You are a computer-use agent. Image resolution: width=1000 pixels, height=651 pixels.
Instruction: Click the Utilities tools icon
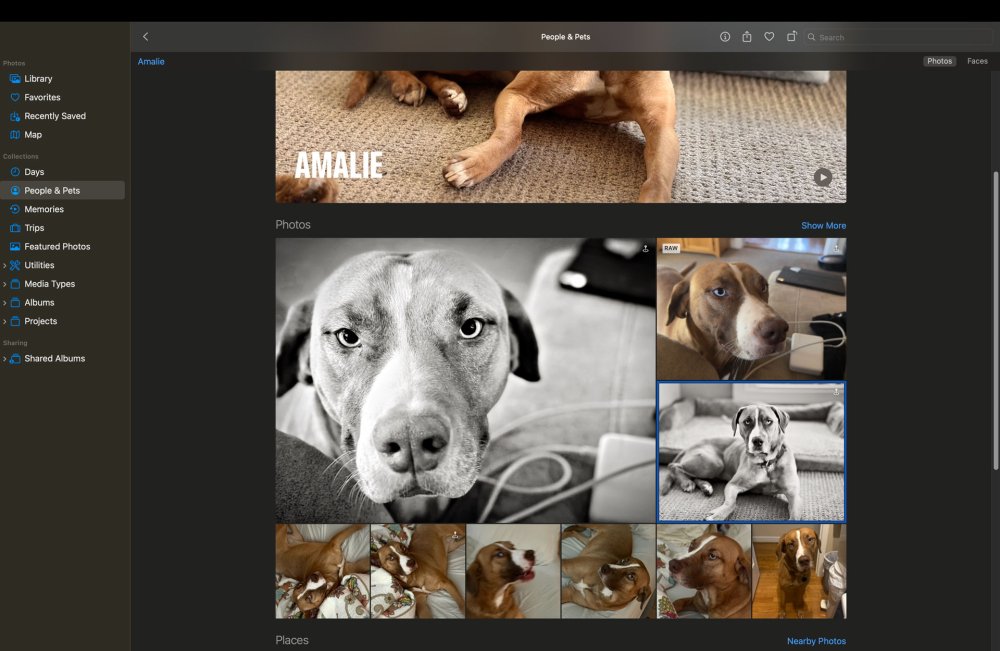(x=15, y=265)
